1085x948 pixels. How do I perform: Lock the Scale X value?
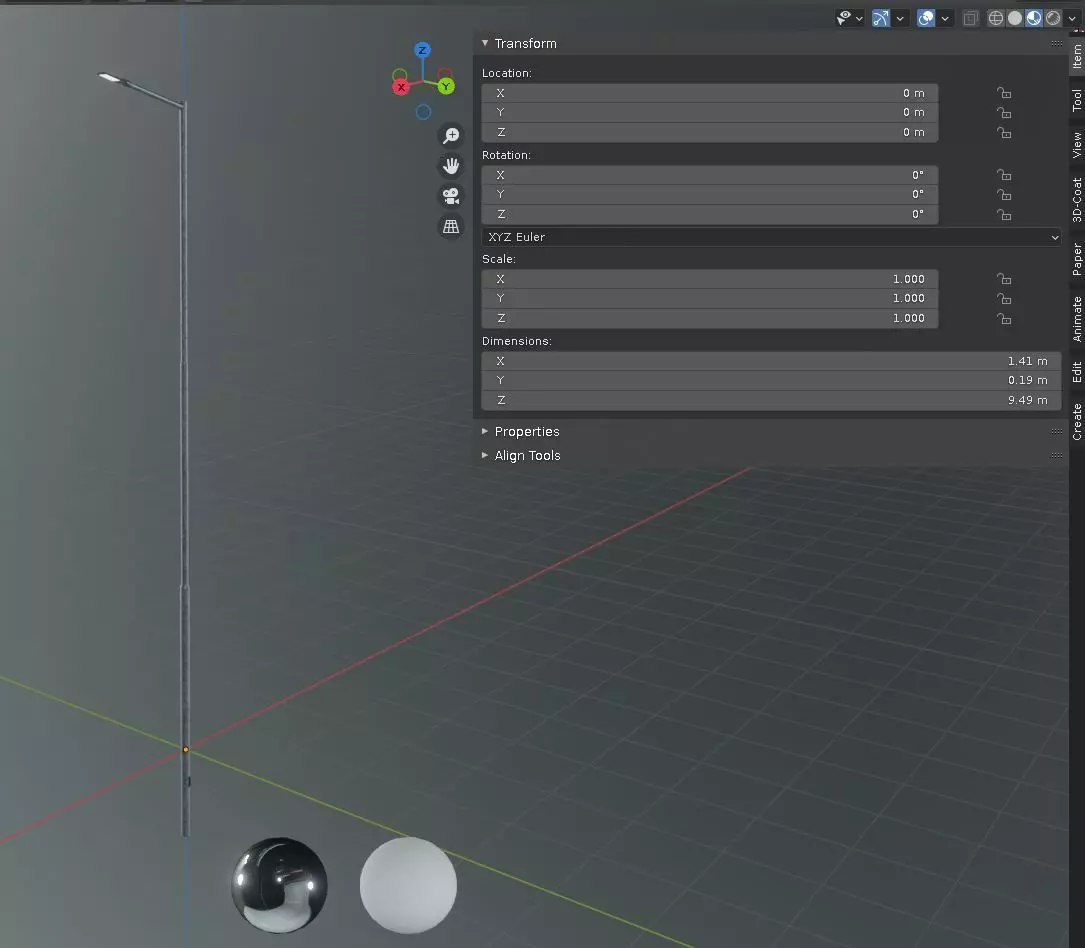pos(1004,279)
